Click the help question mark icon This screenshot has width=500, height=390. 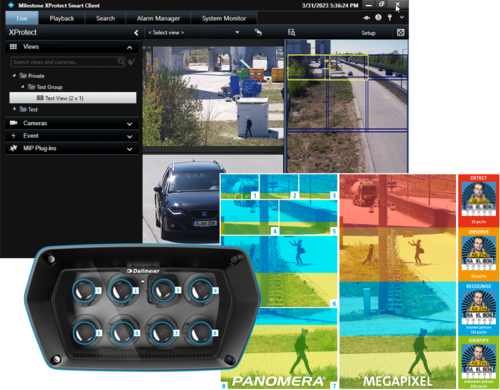[378, 18]
